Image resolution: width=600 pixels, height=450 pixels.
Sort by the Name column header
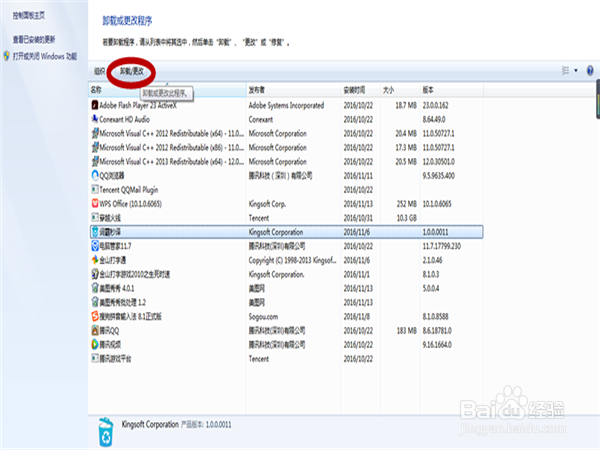click(x=167, y=90)
